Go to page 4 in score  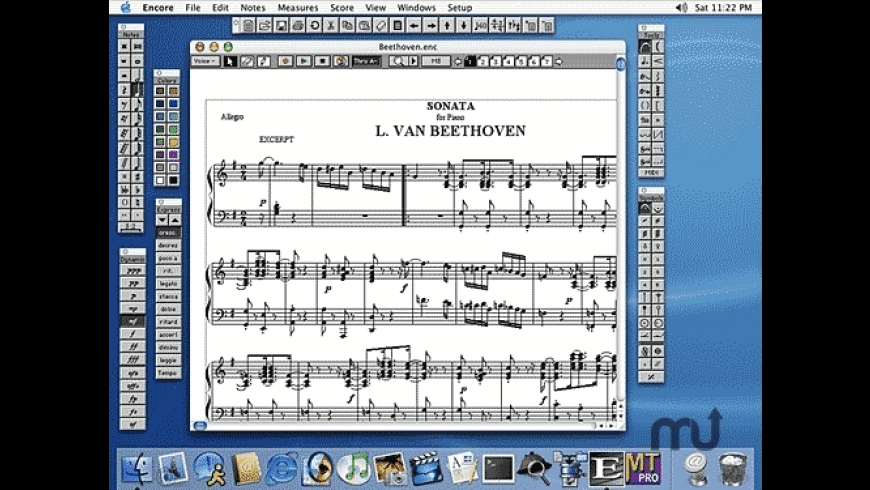click(508, 62)
